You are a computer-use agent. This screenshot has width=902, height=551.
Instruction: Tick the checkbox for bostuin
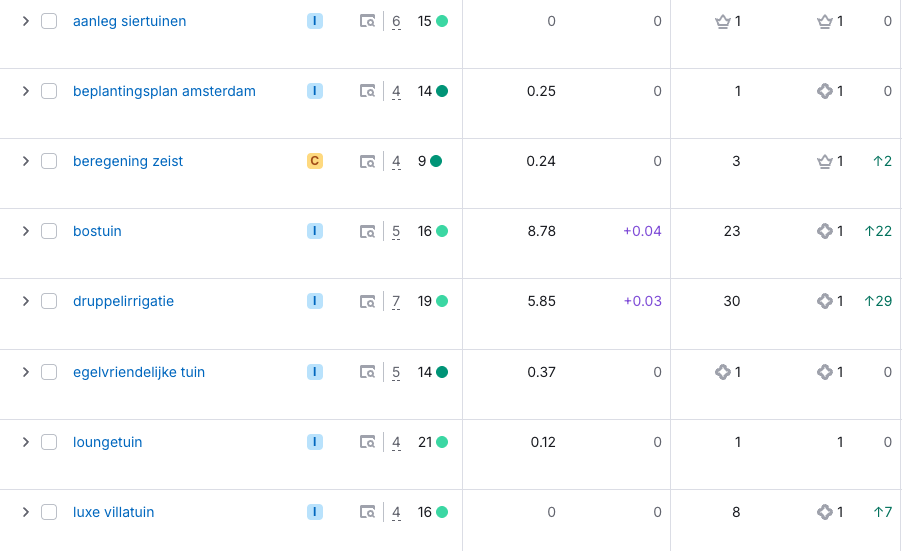(x=49, y=231)
